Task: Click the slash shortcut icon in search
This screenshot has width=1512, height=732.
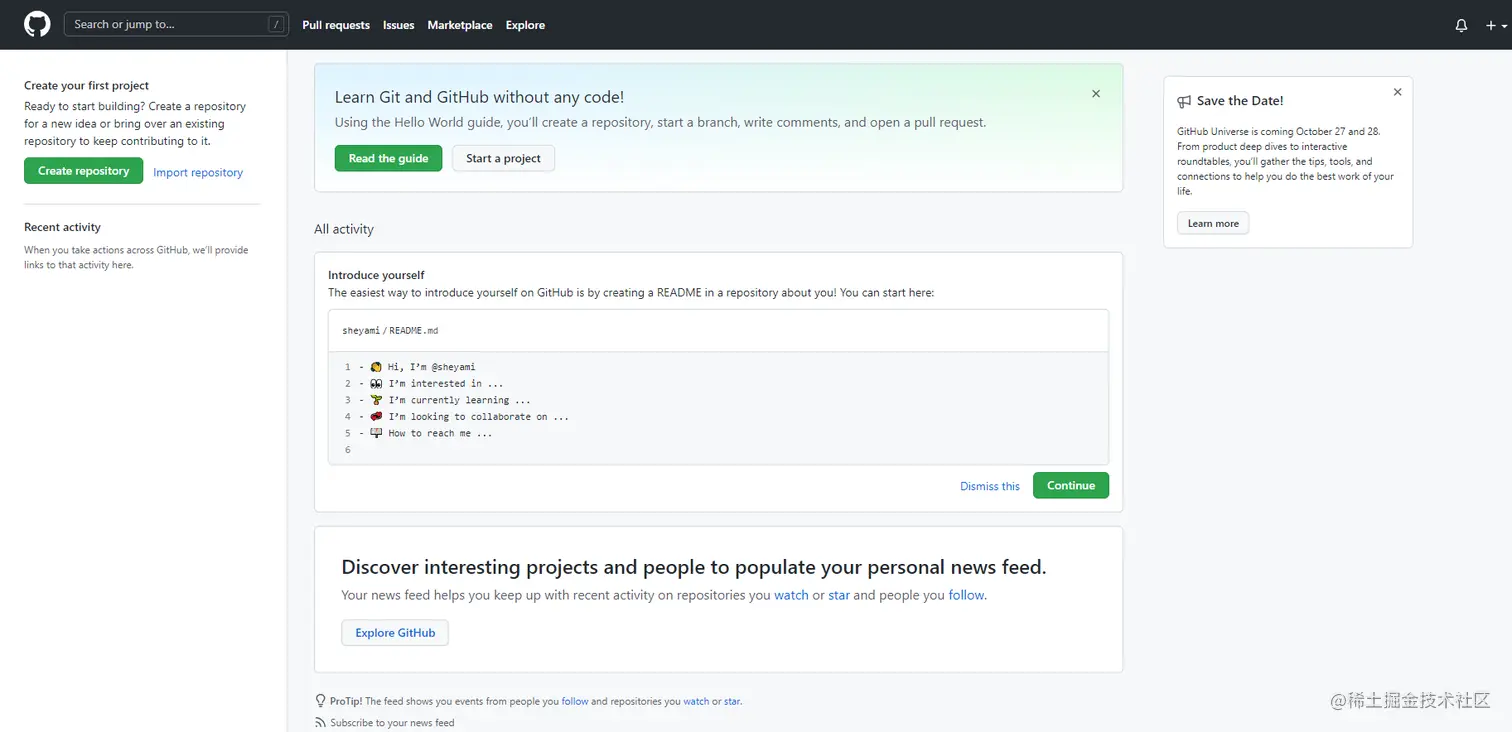Action: point(276,25)
